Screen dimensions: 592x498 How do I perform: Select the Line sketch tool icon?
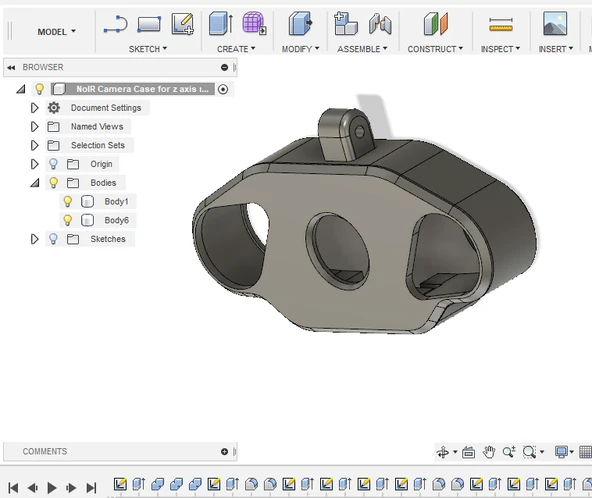pyautogui.click(x=116, y=24)
